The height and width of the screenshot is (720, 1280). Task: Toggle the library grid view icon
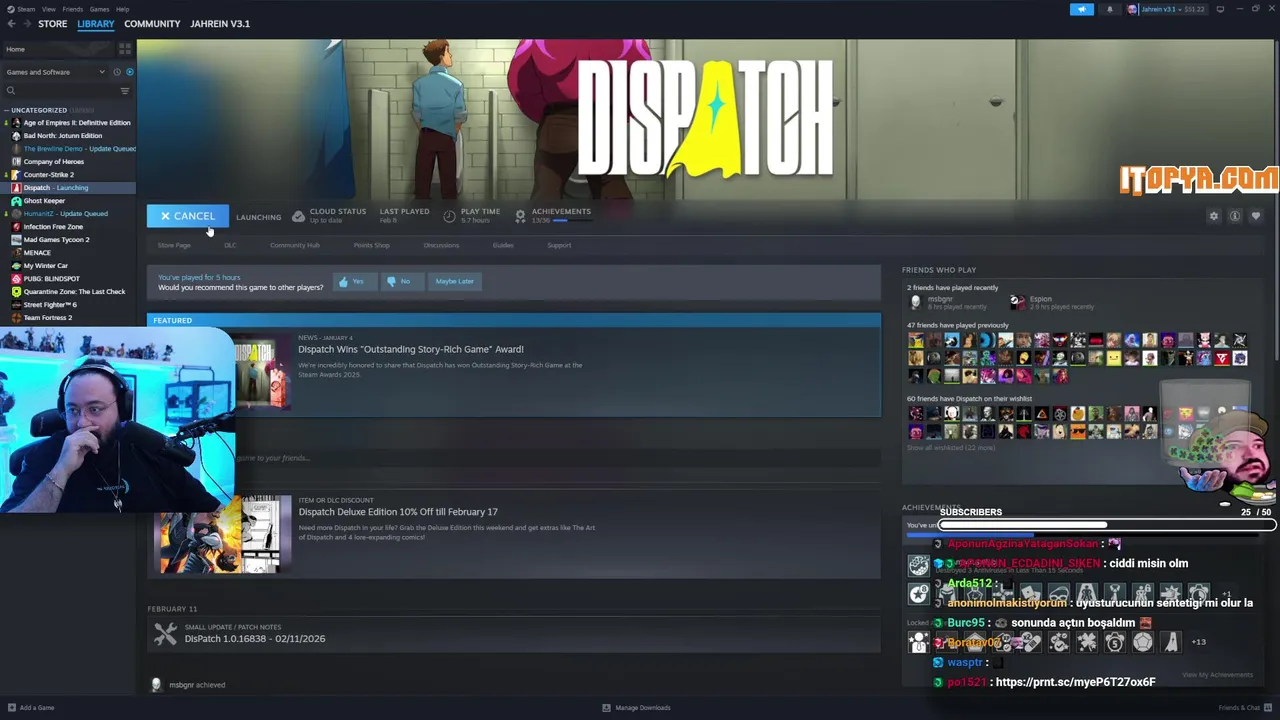(x=125, y=49)
